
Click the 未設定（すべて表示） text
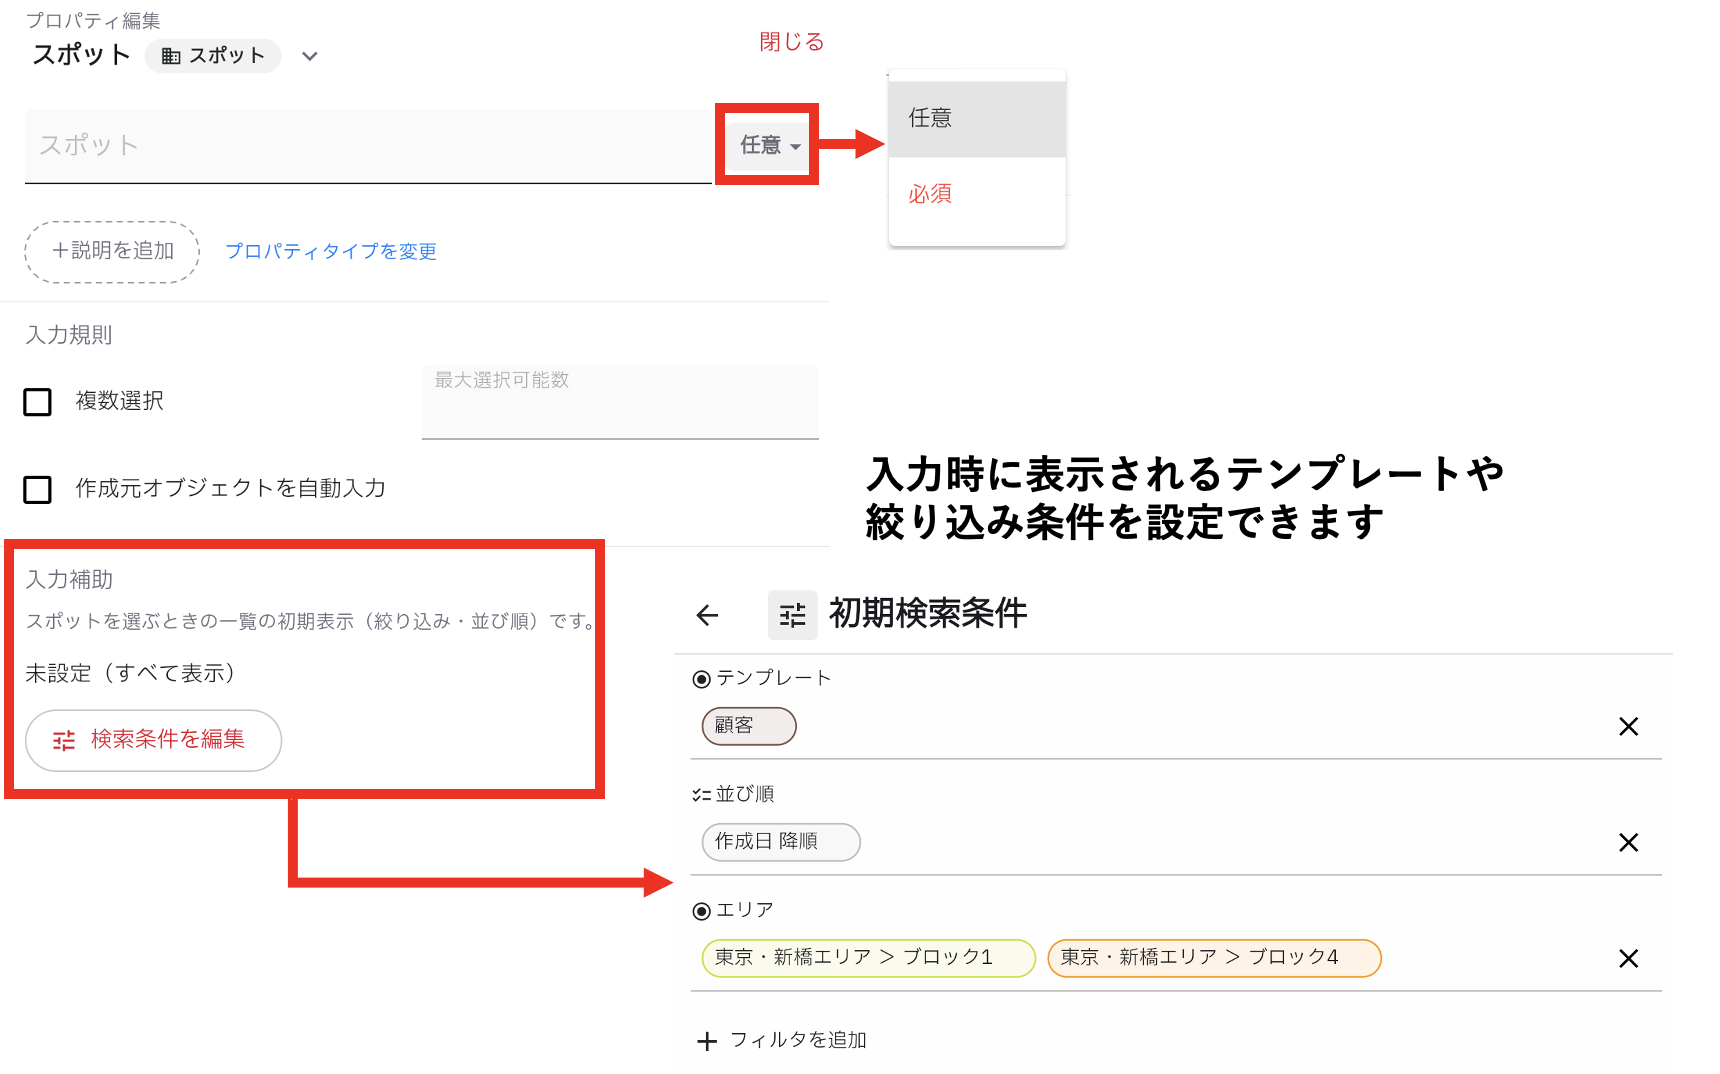pos(130,673)
